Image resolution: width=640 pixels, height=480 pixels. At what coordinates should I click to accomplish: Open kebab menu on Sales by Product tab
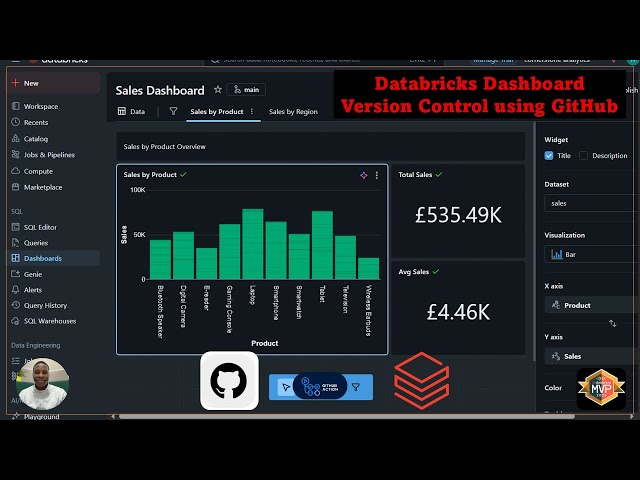click(252, 111)
